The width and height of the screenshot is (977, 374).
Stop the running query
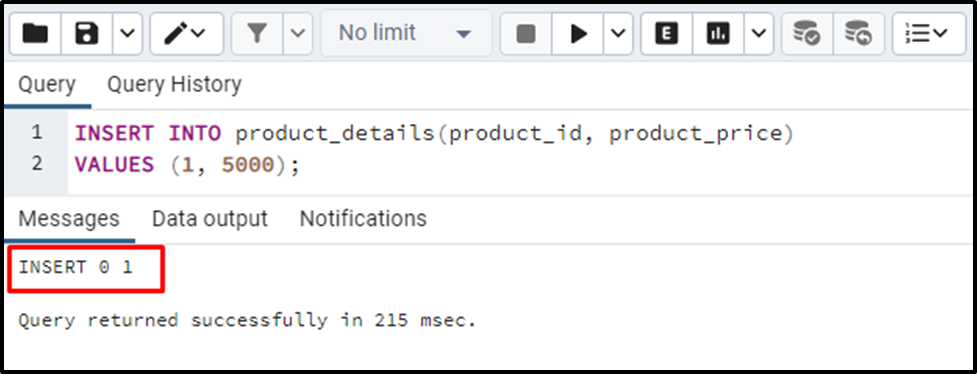point(527,34)
